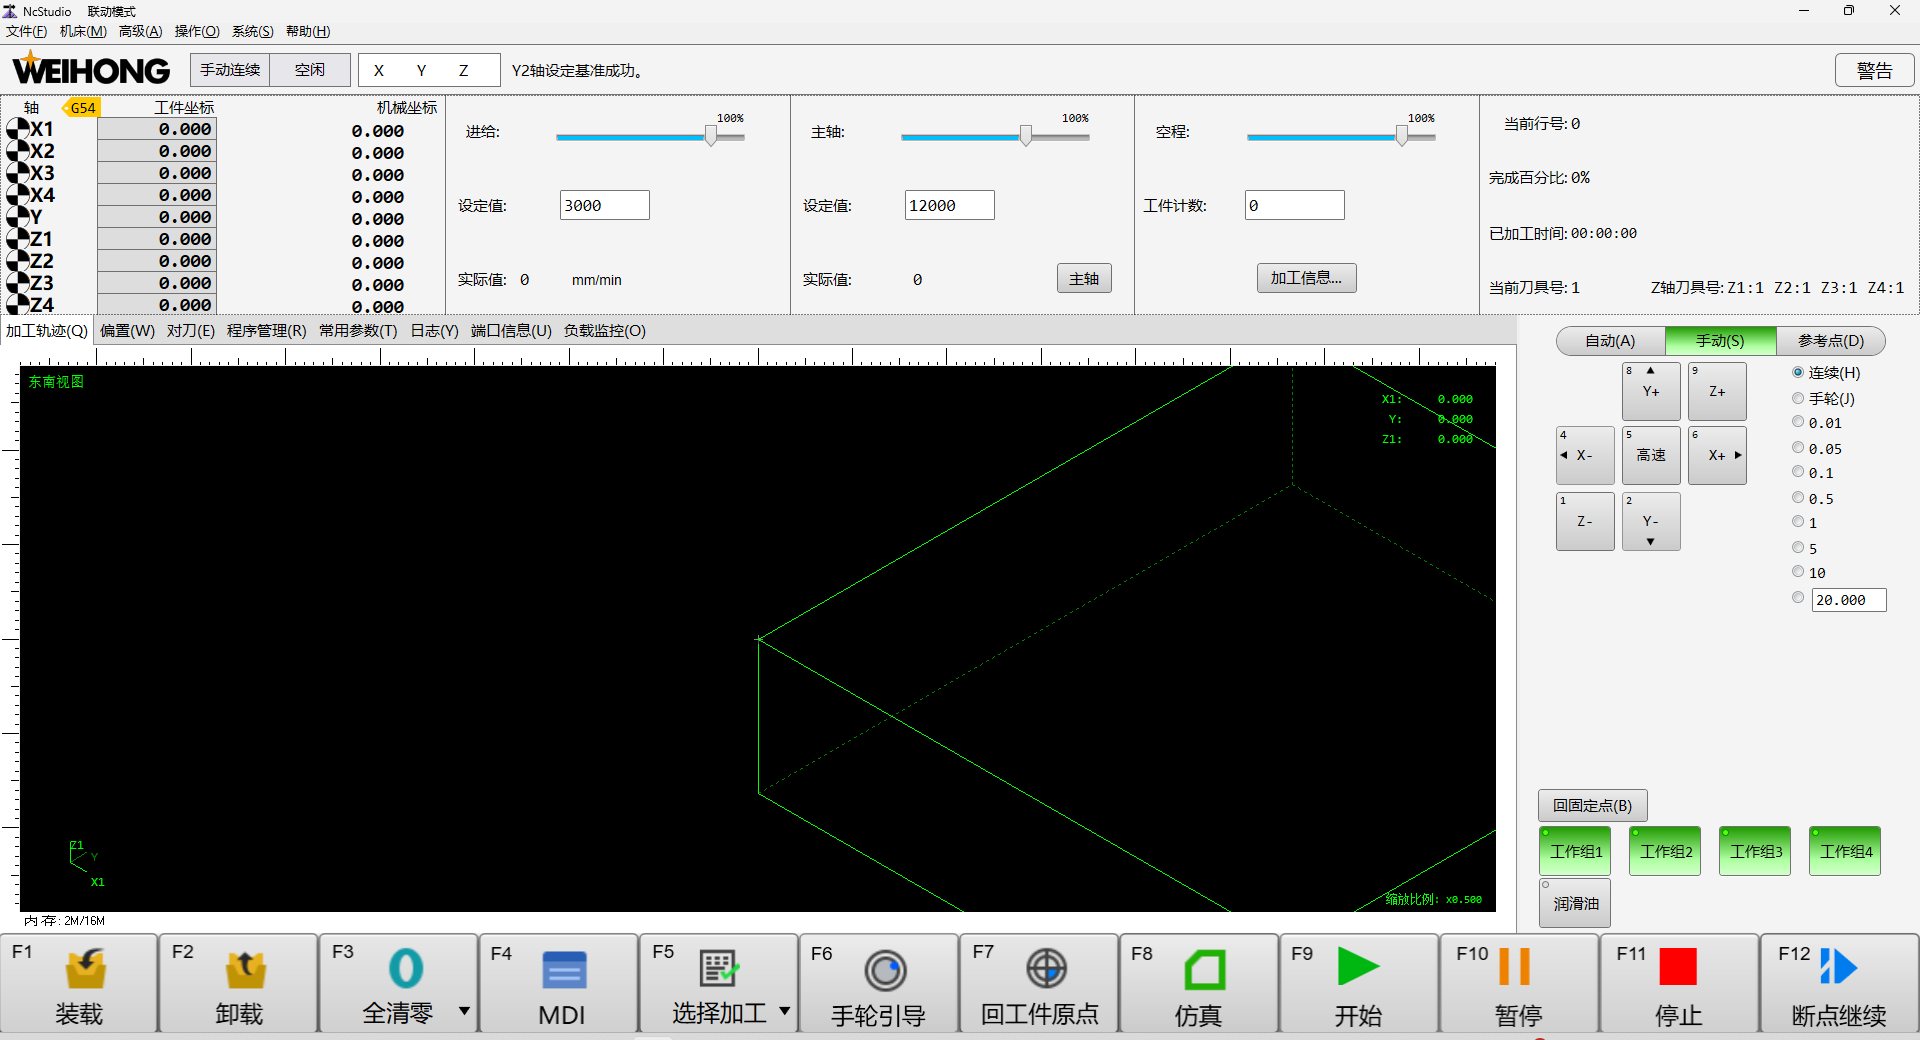
Task: Click the machining info (加工信息) button
Action: click(x=1306, y=278)
